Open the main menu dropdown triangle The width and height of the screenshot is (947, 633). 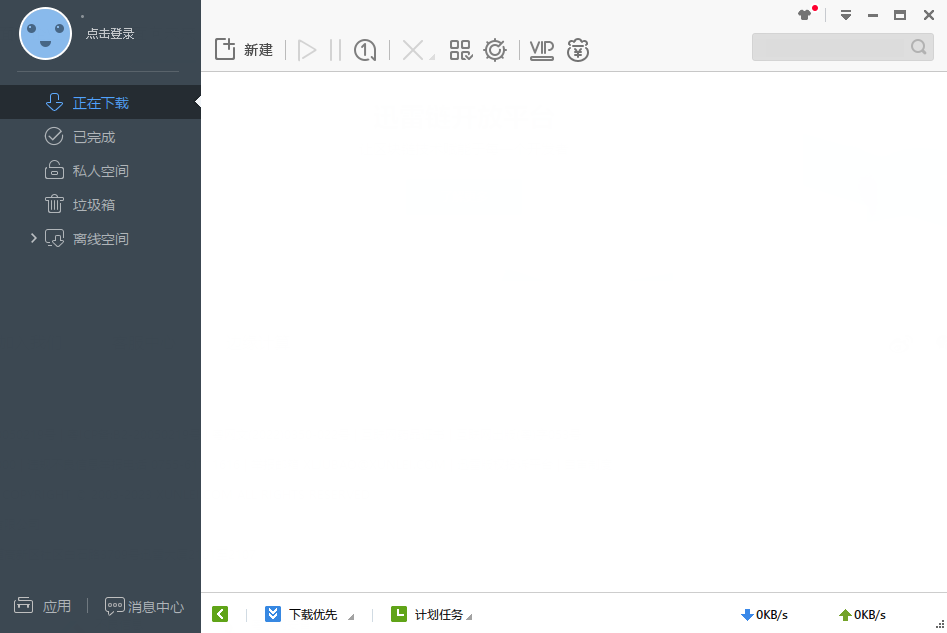pyautogui.click(x=846, y=15)
